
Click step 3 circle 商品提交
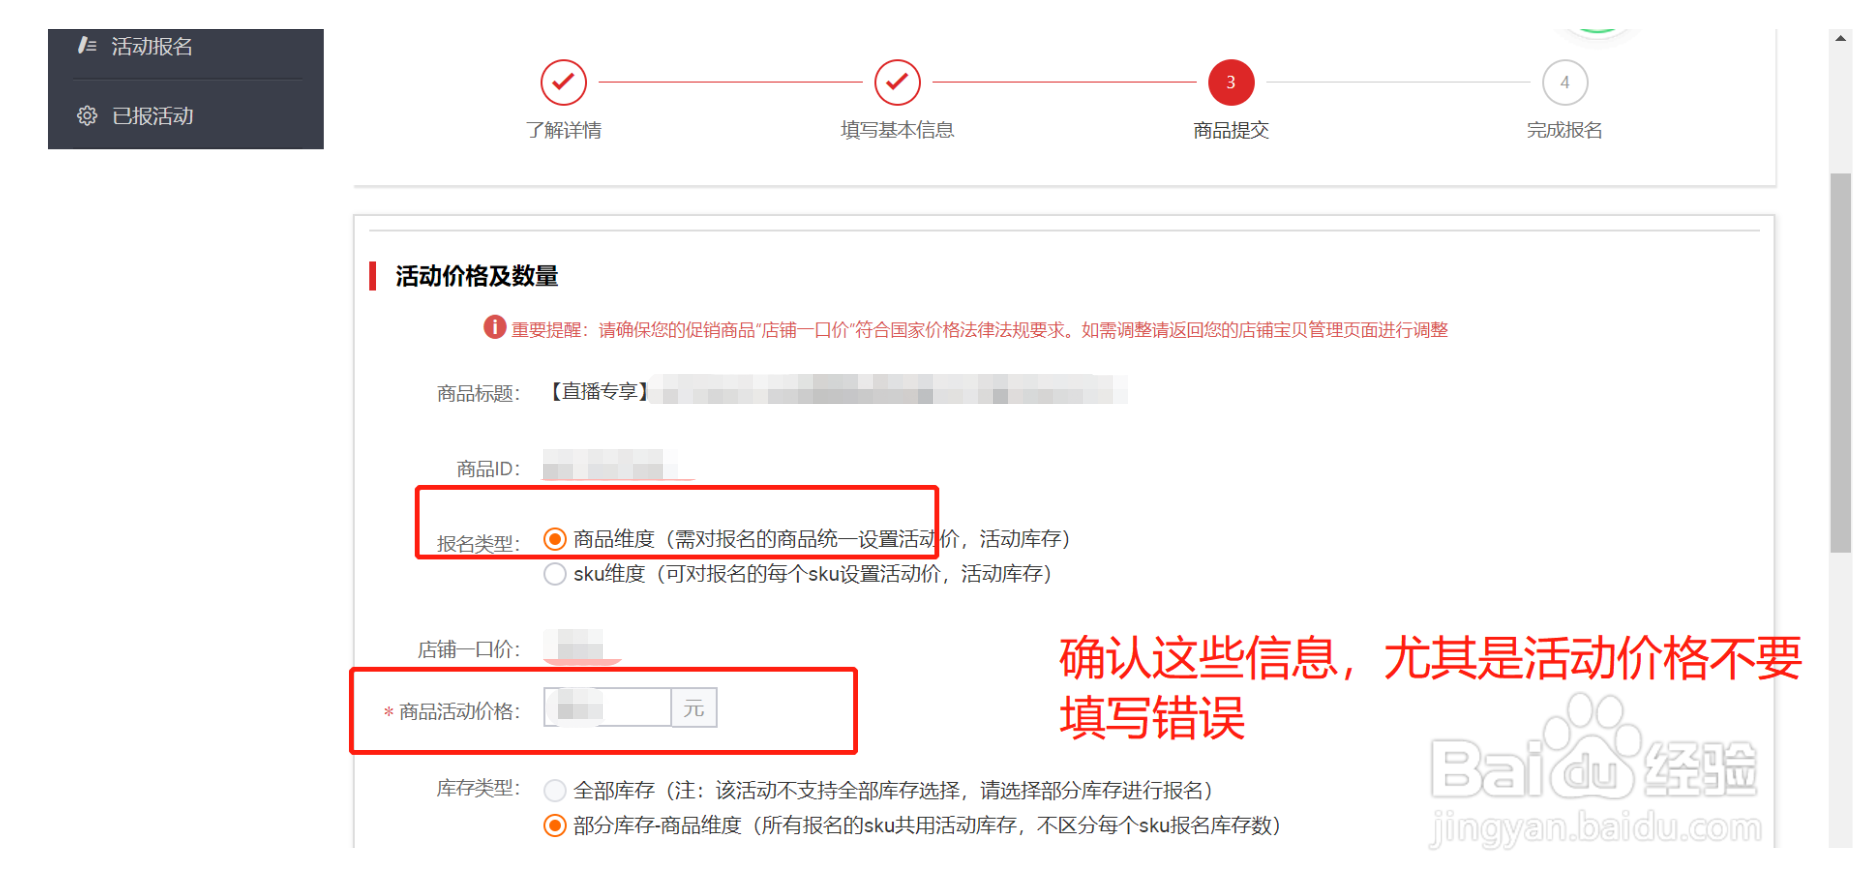pos(1231,82)
